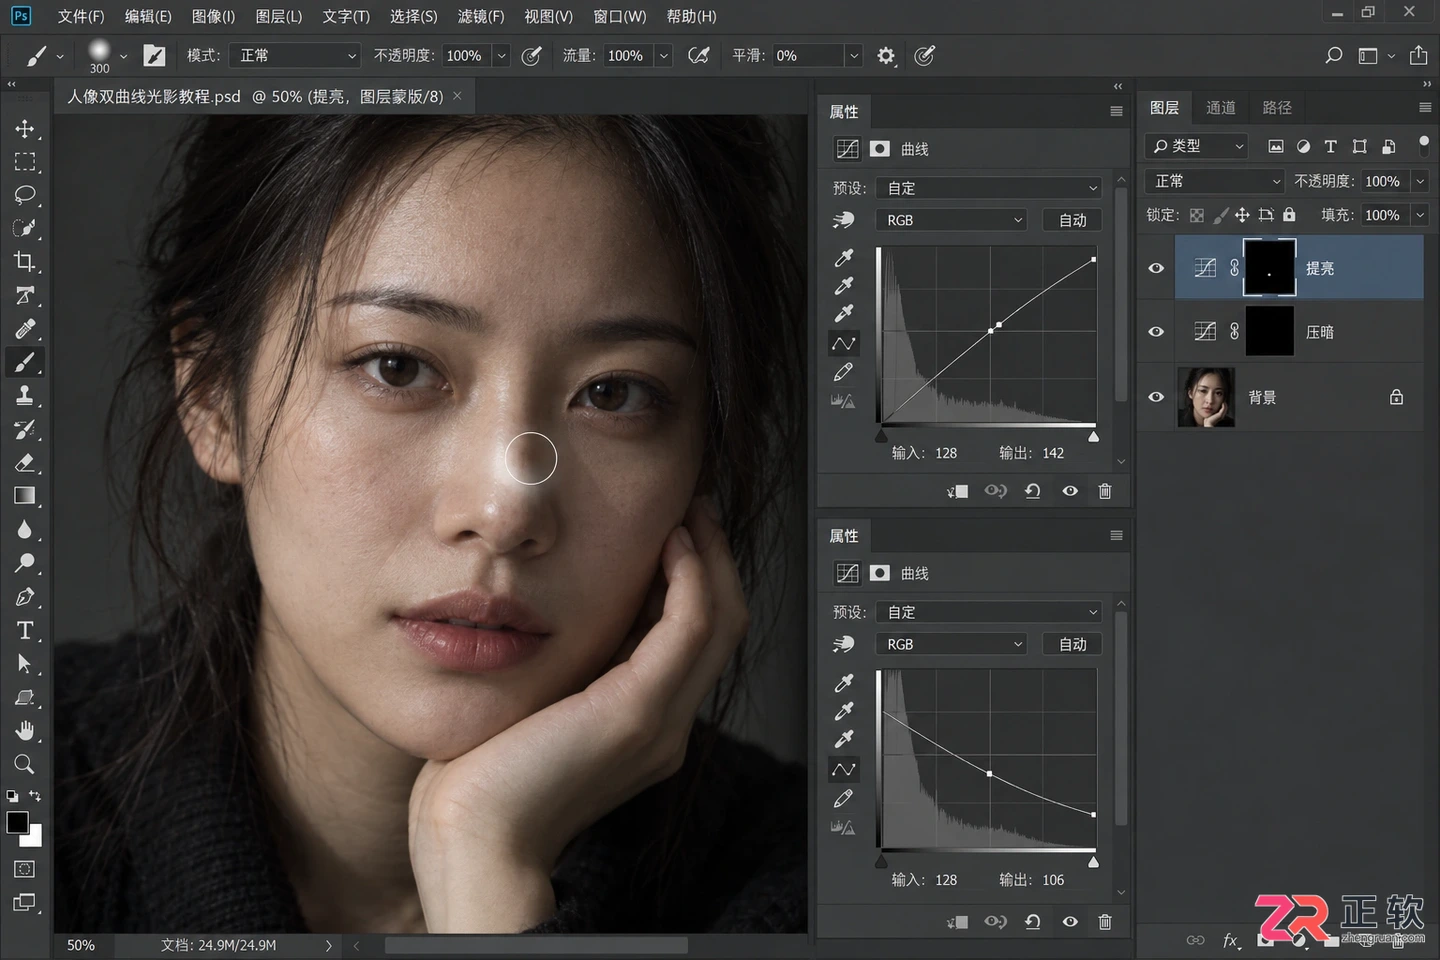Click white point slider under upper curve
Image resolution: width=1440 pixels, height=960 pixels.
pos(1094,436)
